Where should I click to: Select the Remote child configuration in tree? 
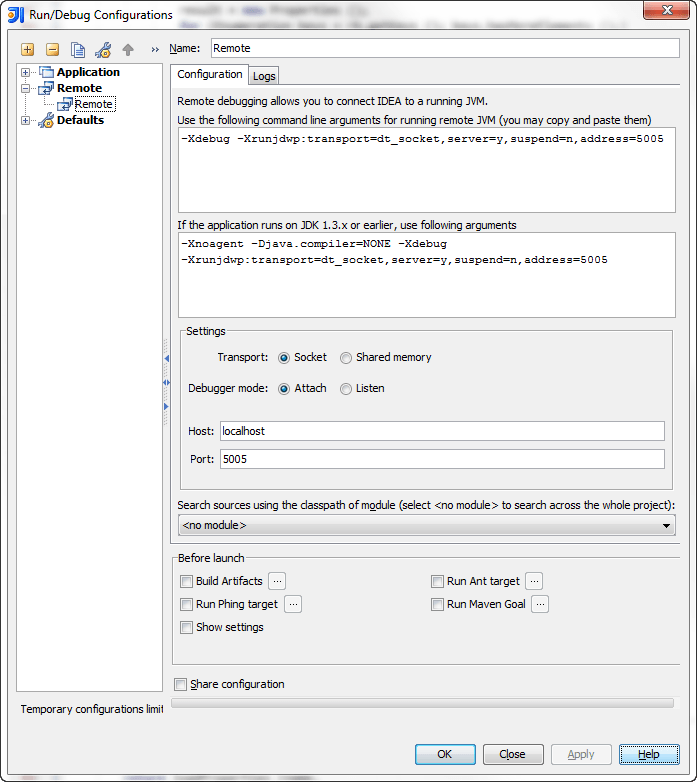click(93, 104)
